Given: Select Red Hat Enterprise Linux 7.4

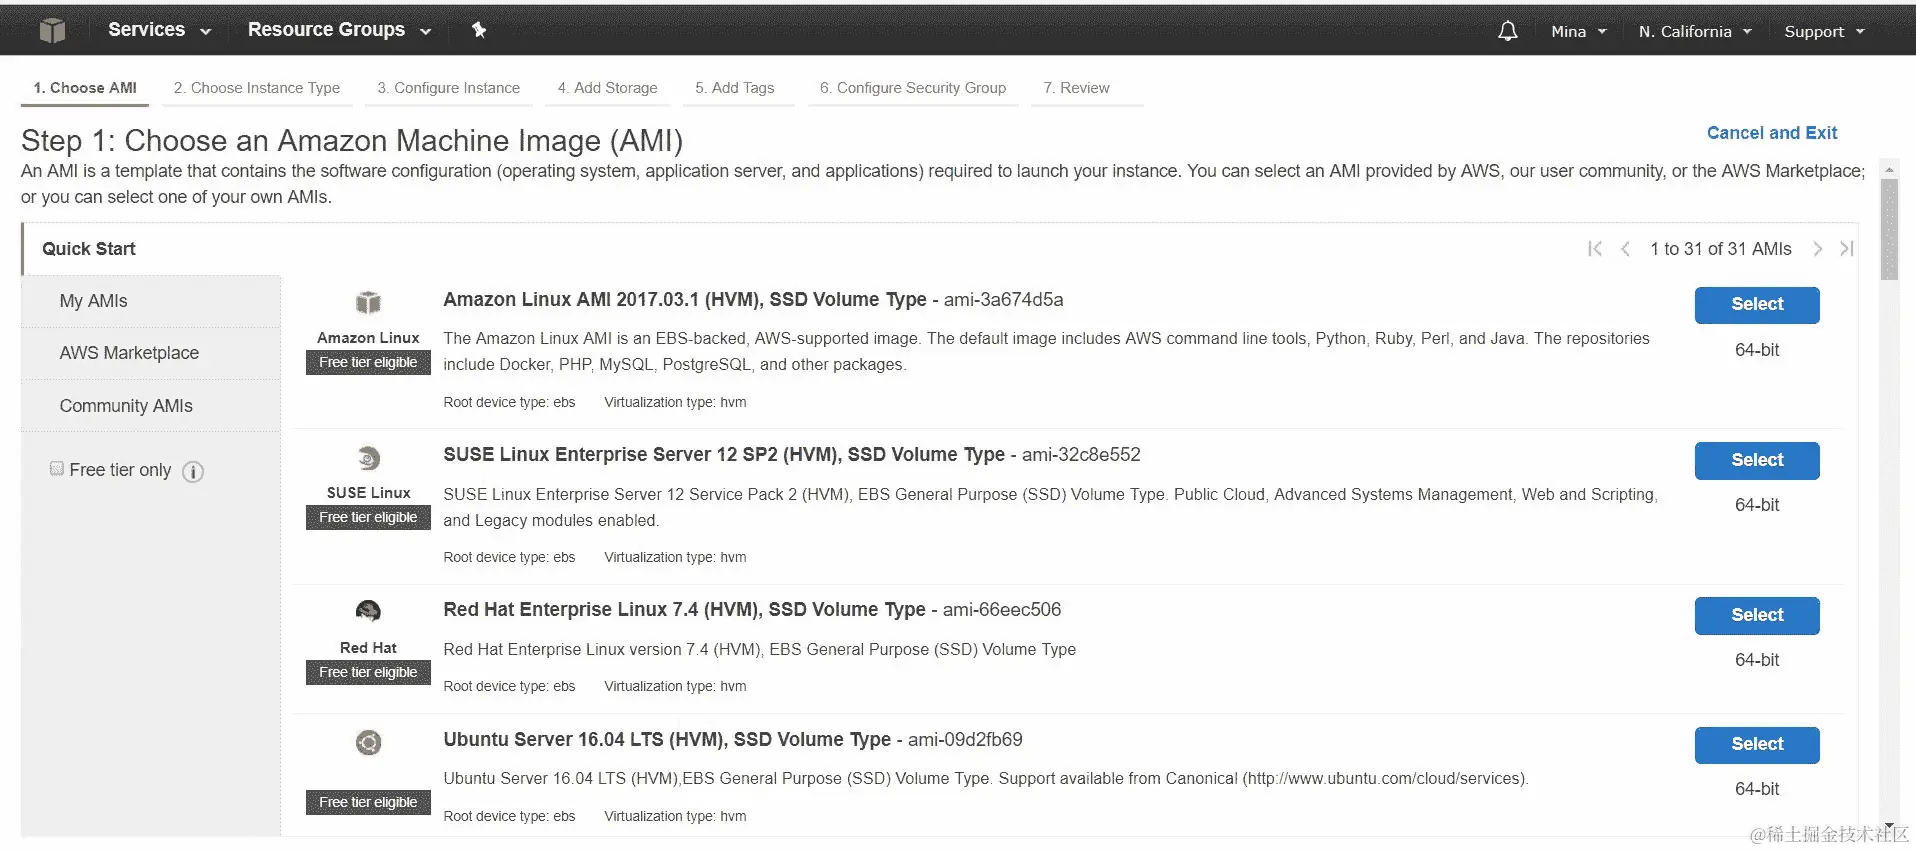Looking at the screenshot, I should click(x=1757, y=616).
